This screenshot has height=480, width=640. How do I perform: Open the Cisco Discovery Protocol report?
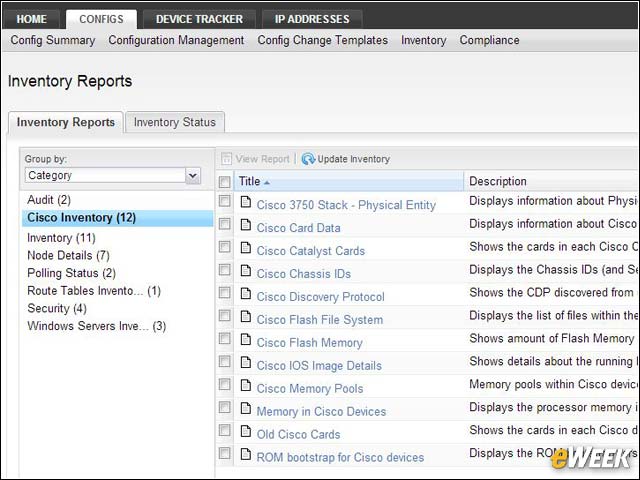click(320, 297)
